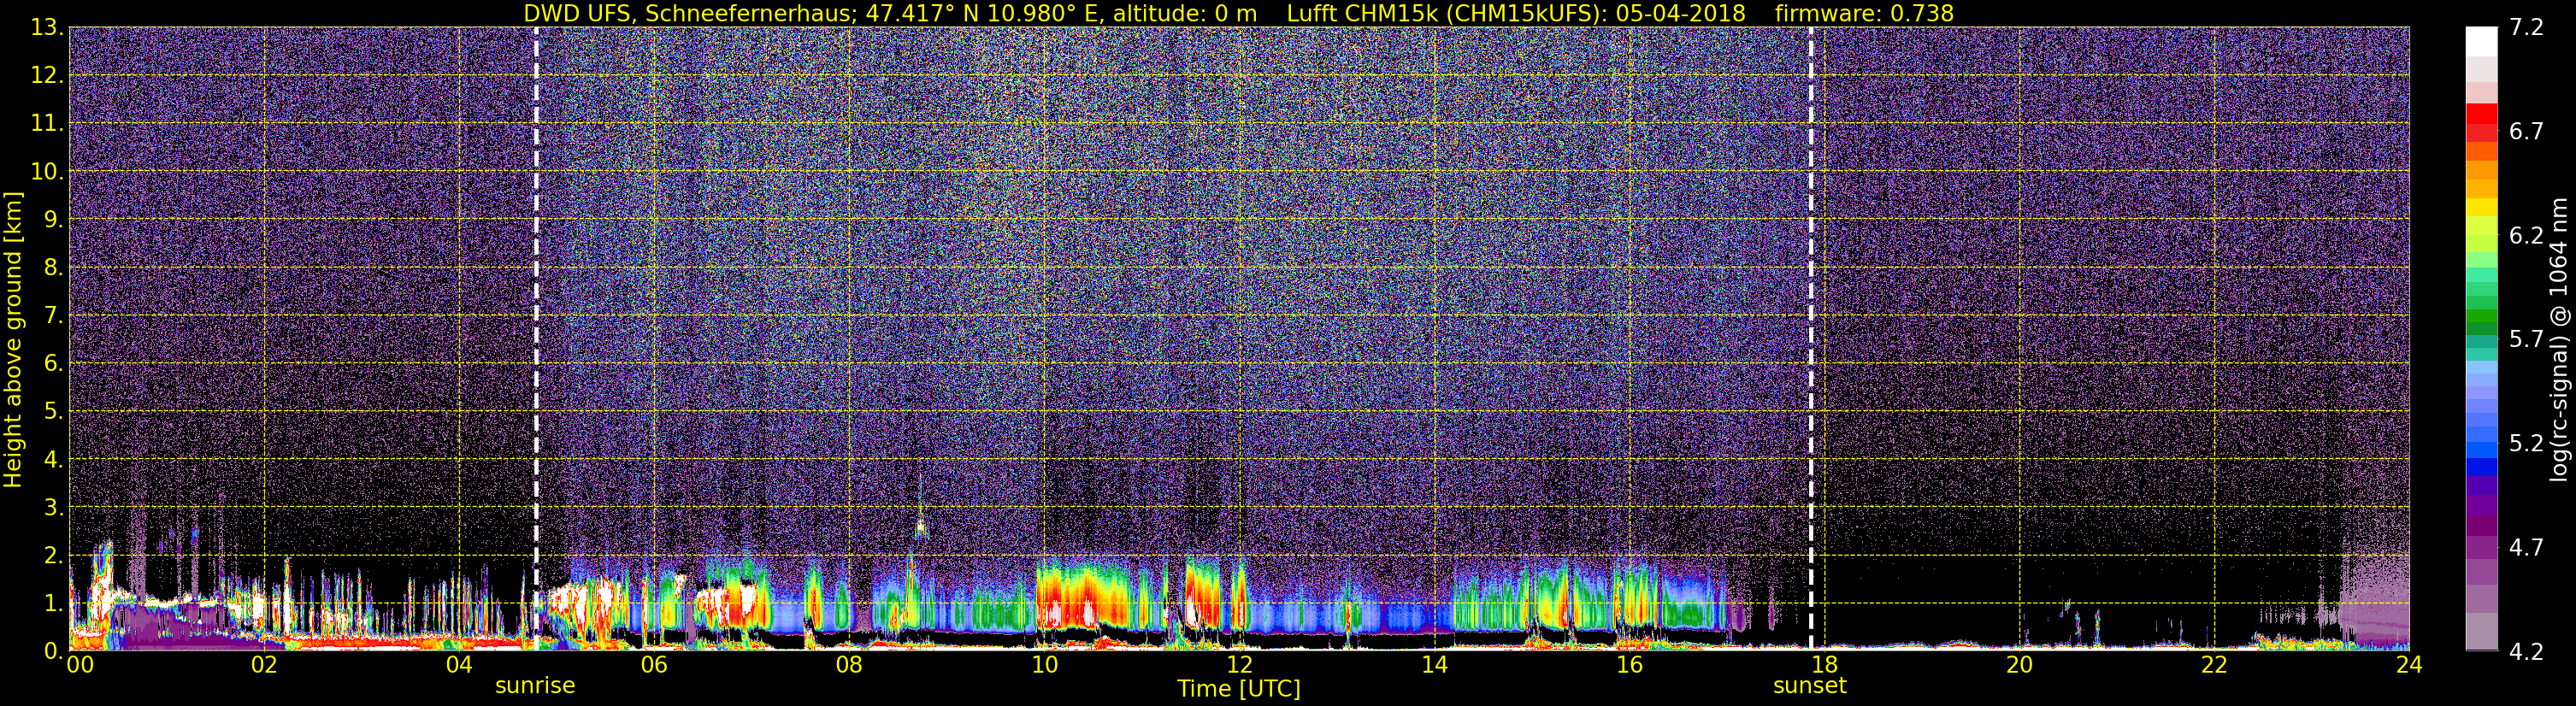This screenshot has width=2576, height=706.
Task: Click the '12.' tick on the height axis
Action: tap(46, 75)
